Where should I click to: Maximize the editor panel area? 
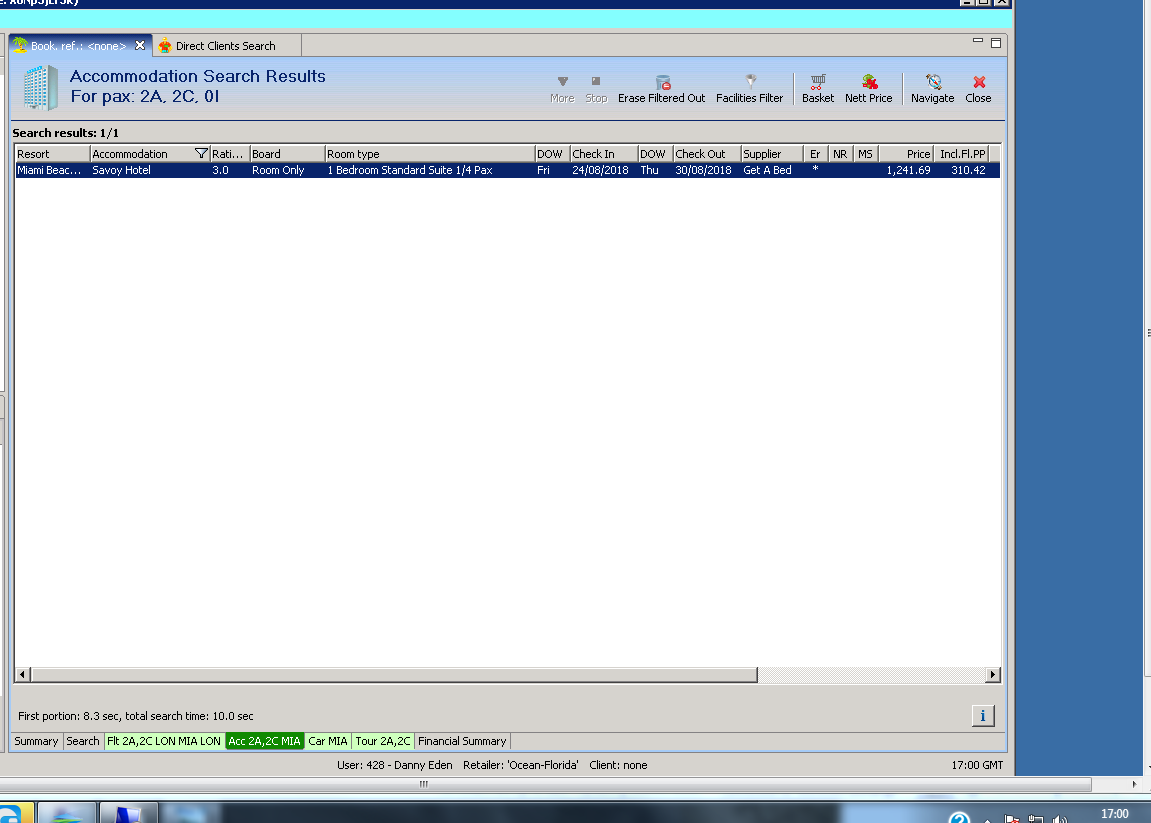996,43
